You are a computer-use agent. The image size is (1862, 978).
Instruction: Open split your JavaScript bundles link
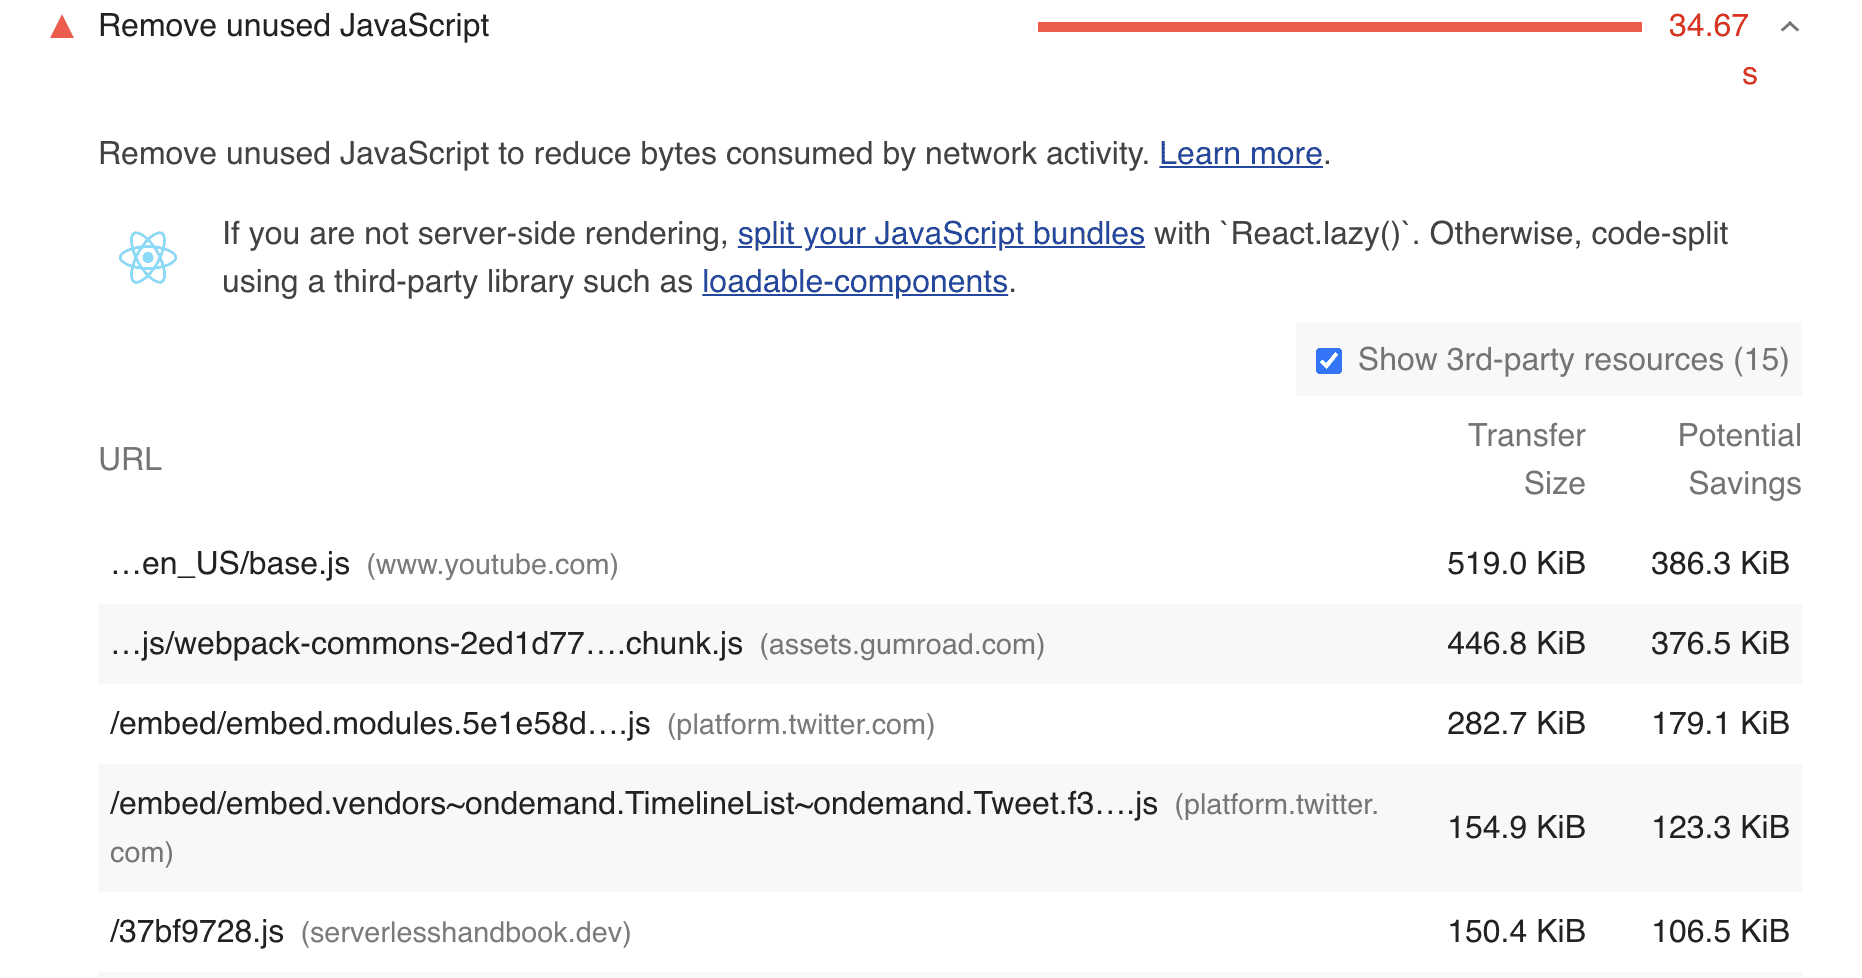tap(940, 234)
